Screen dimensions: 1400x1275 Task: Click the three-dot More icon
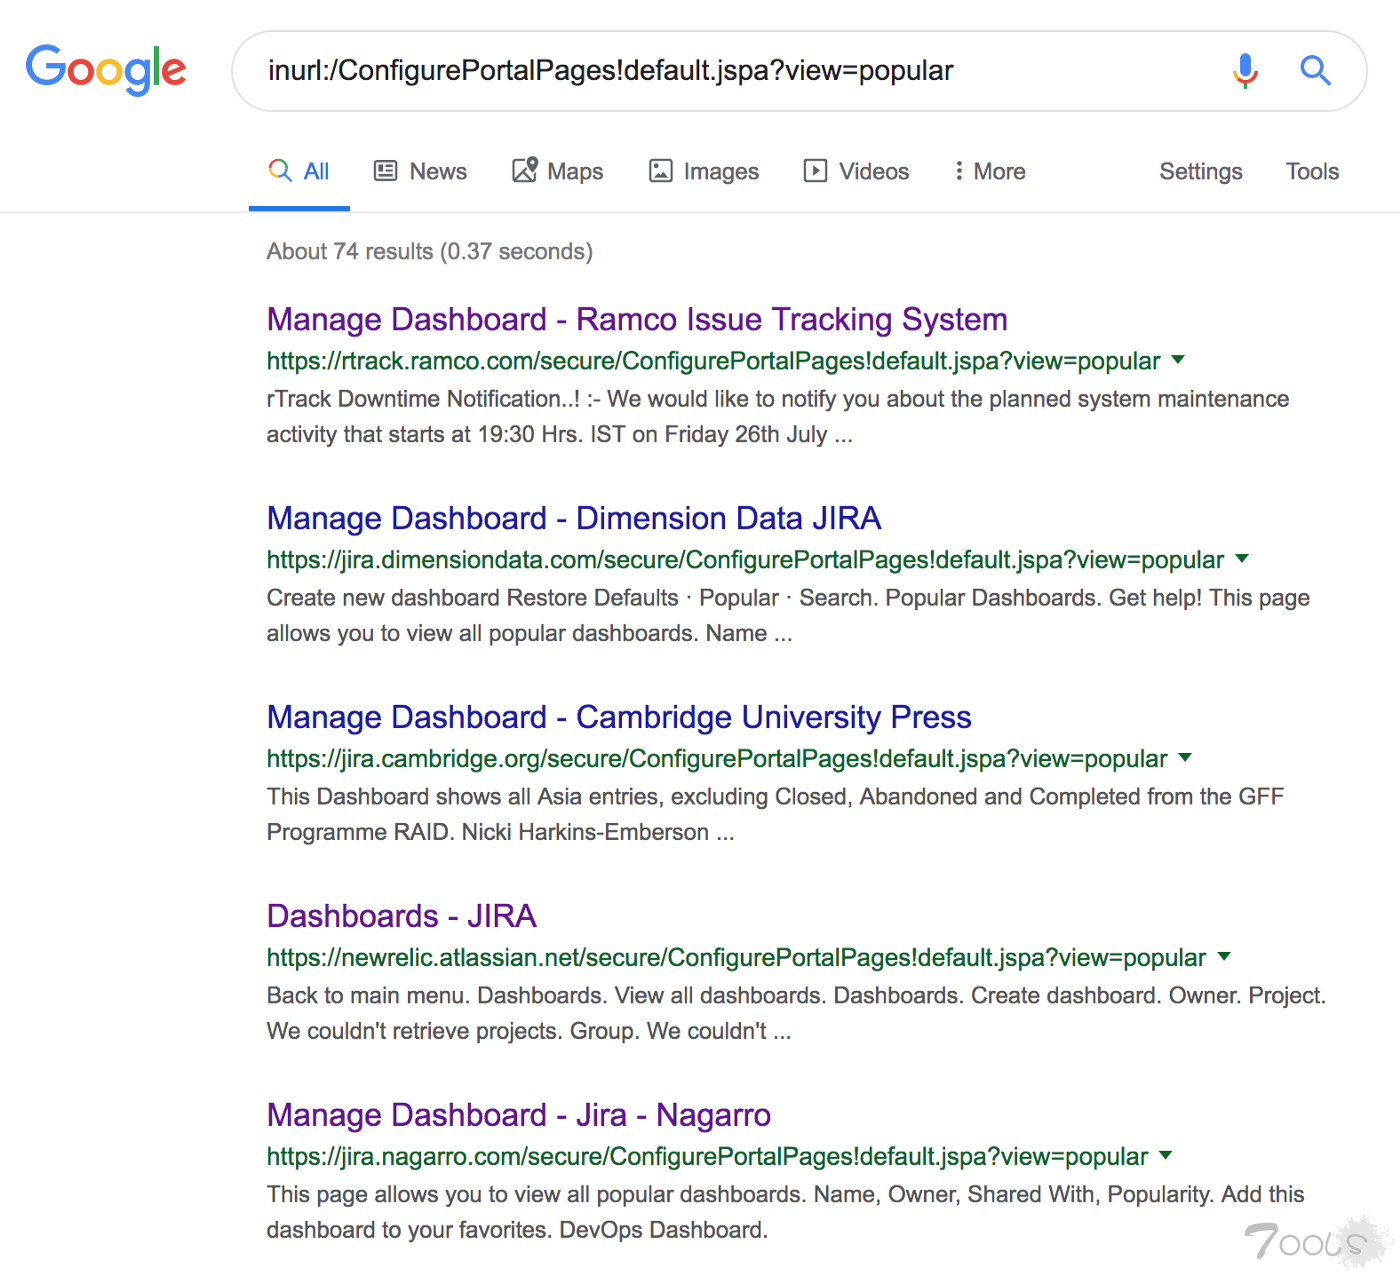(x=959, y=171)
